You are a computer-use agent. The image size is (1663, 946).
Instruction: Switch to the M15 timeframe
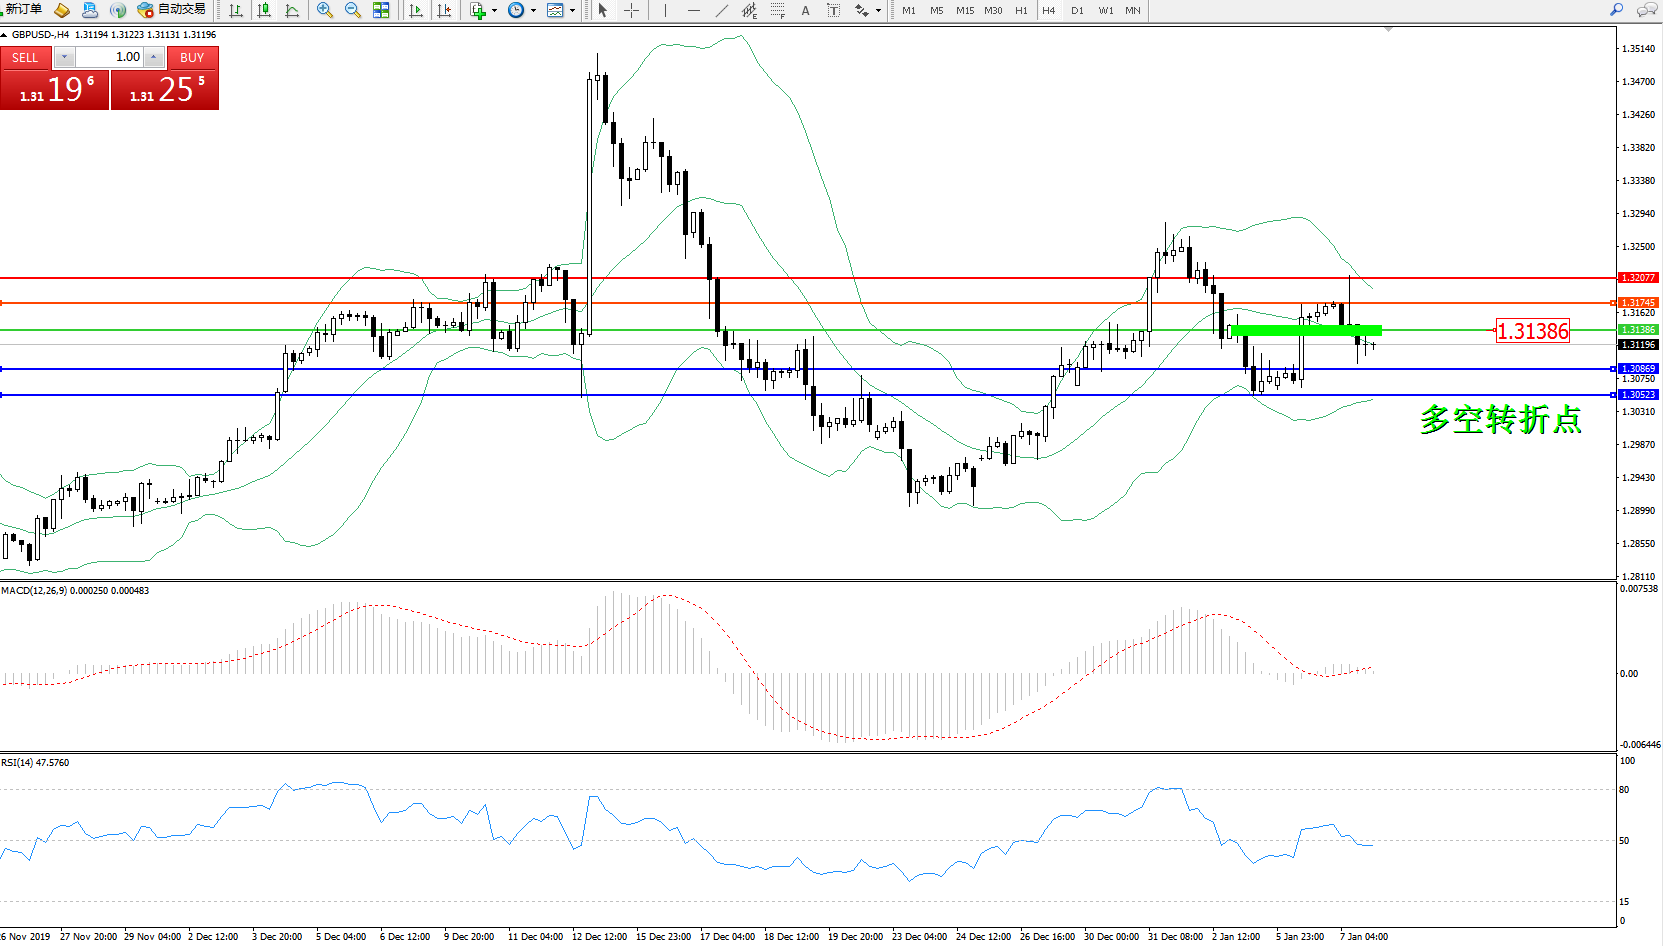coord(964,10)
